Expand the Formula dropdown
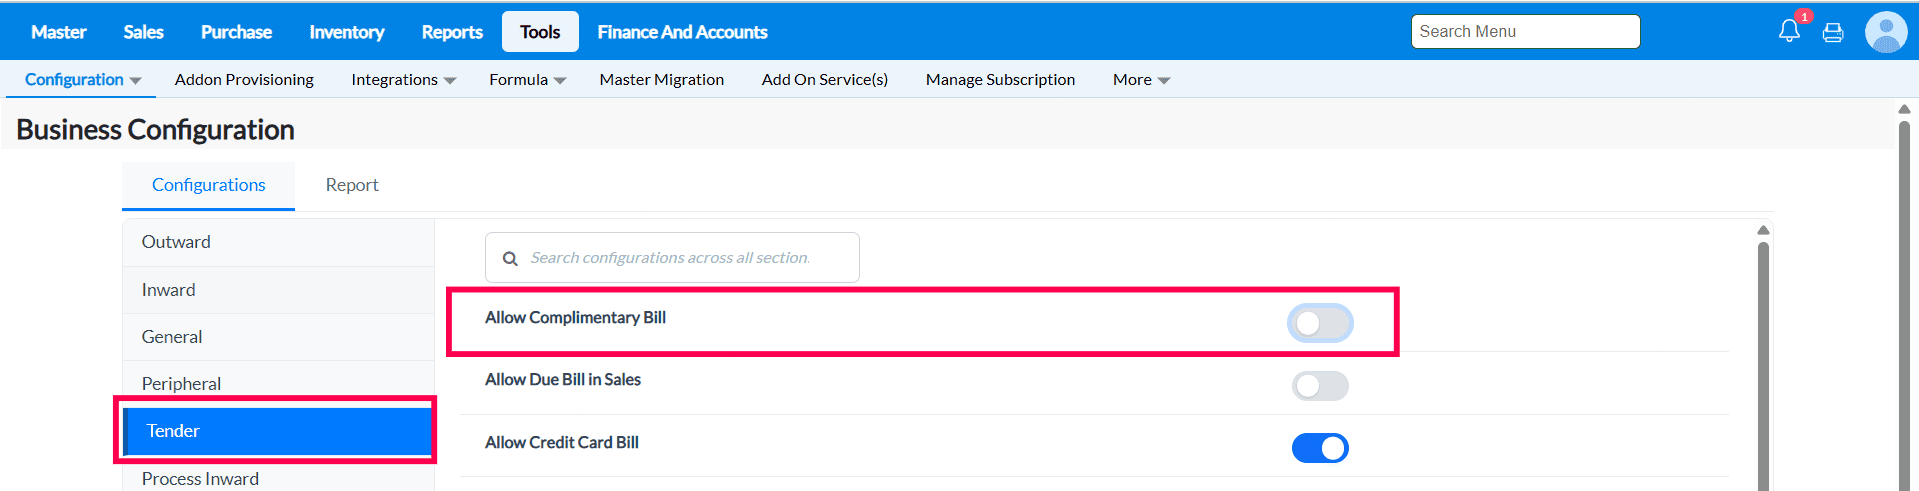Viewport: 1919px width, 491px height. [x=527, y=79]
